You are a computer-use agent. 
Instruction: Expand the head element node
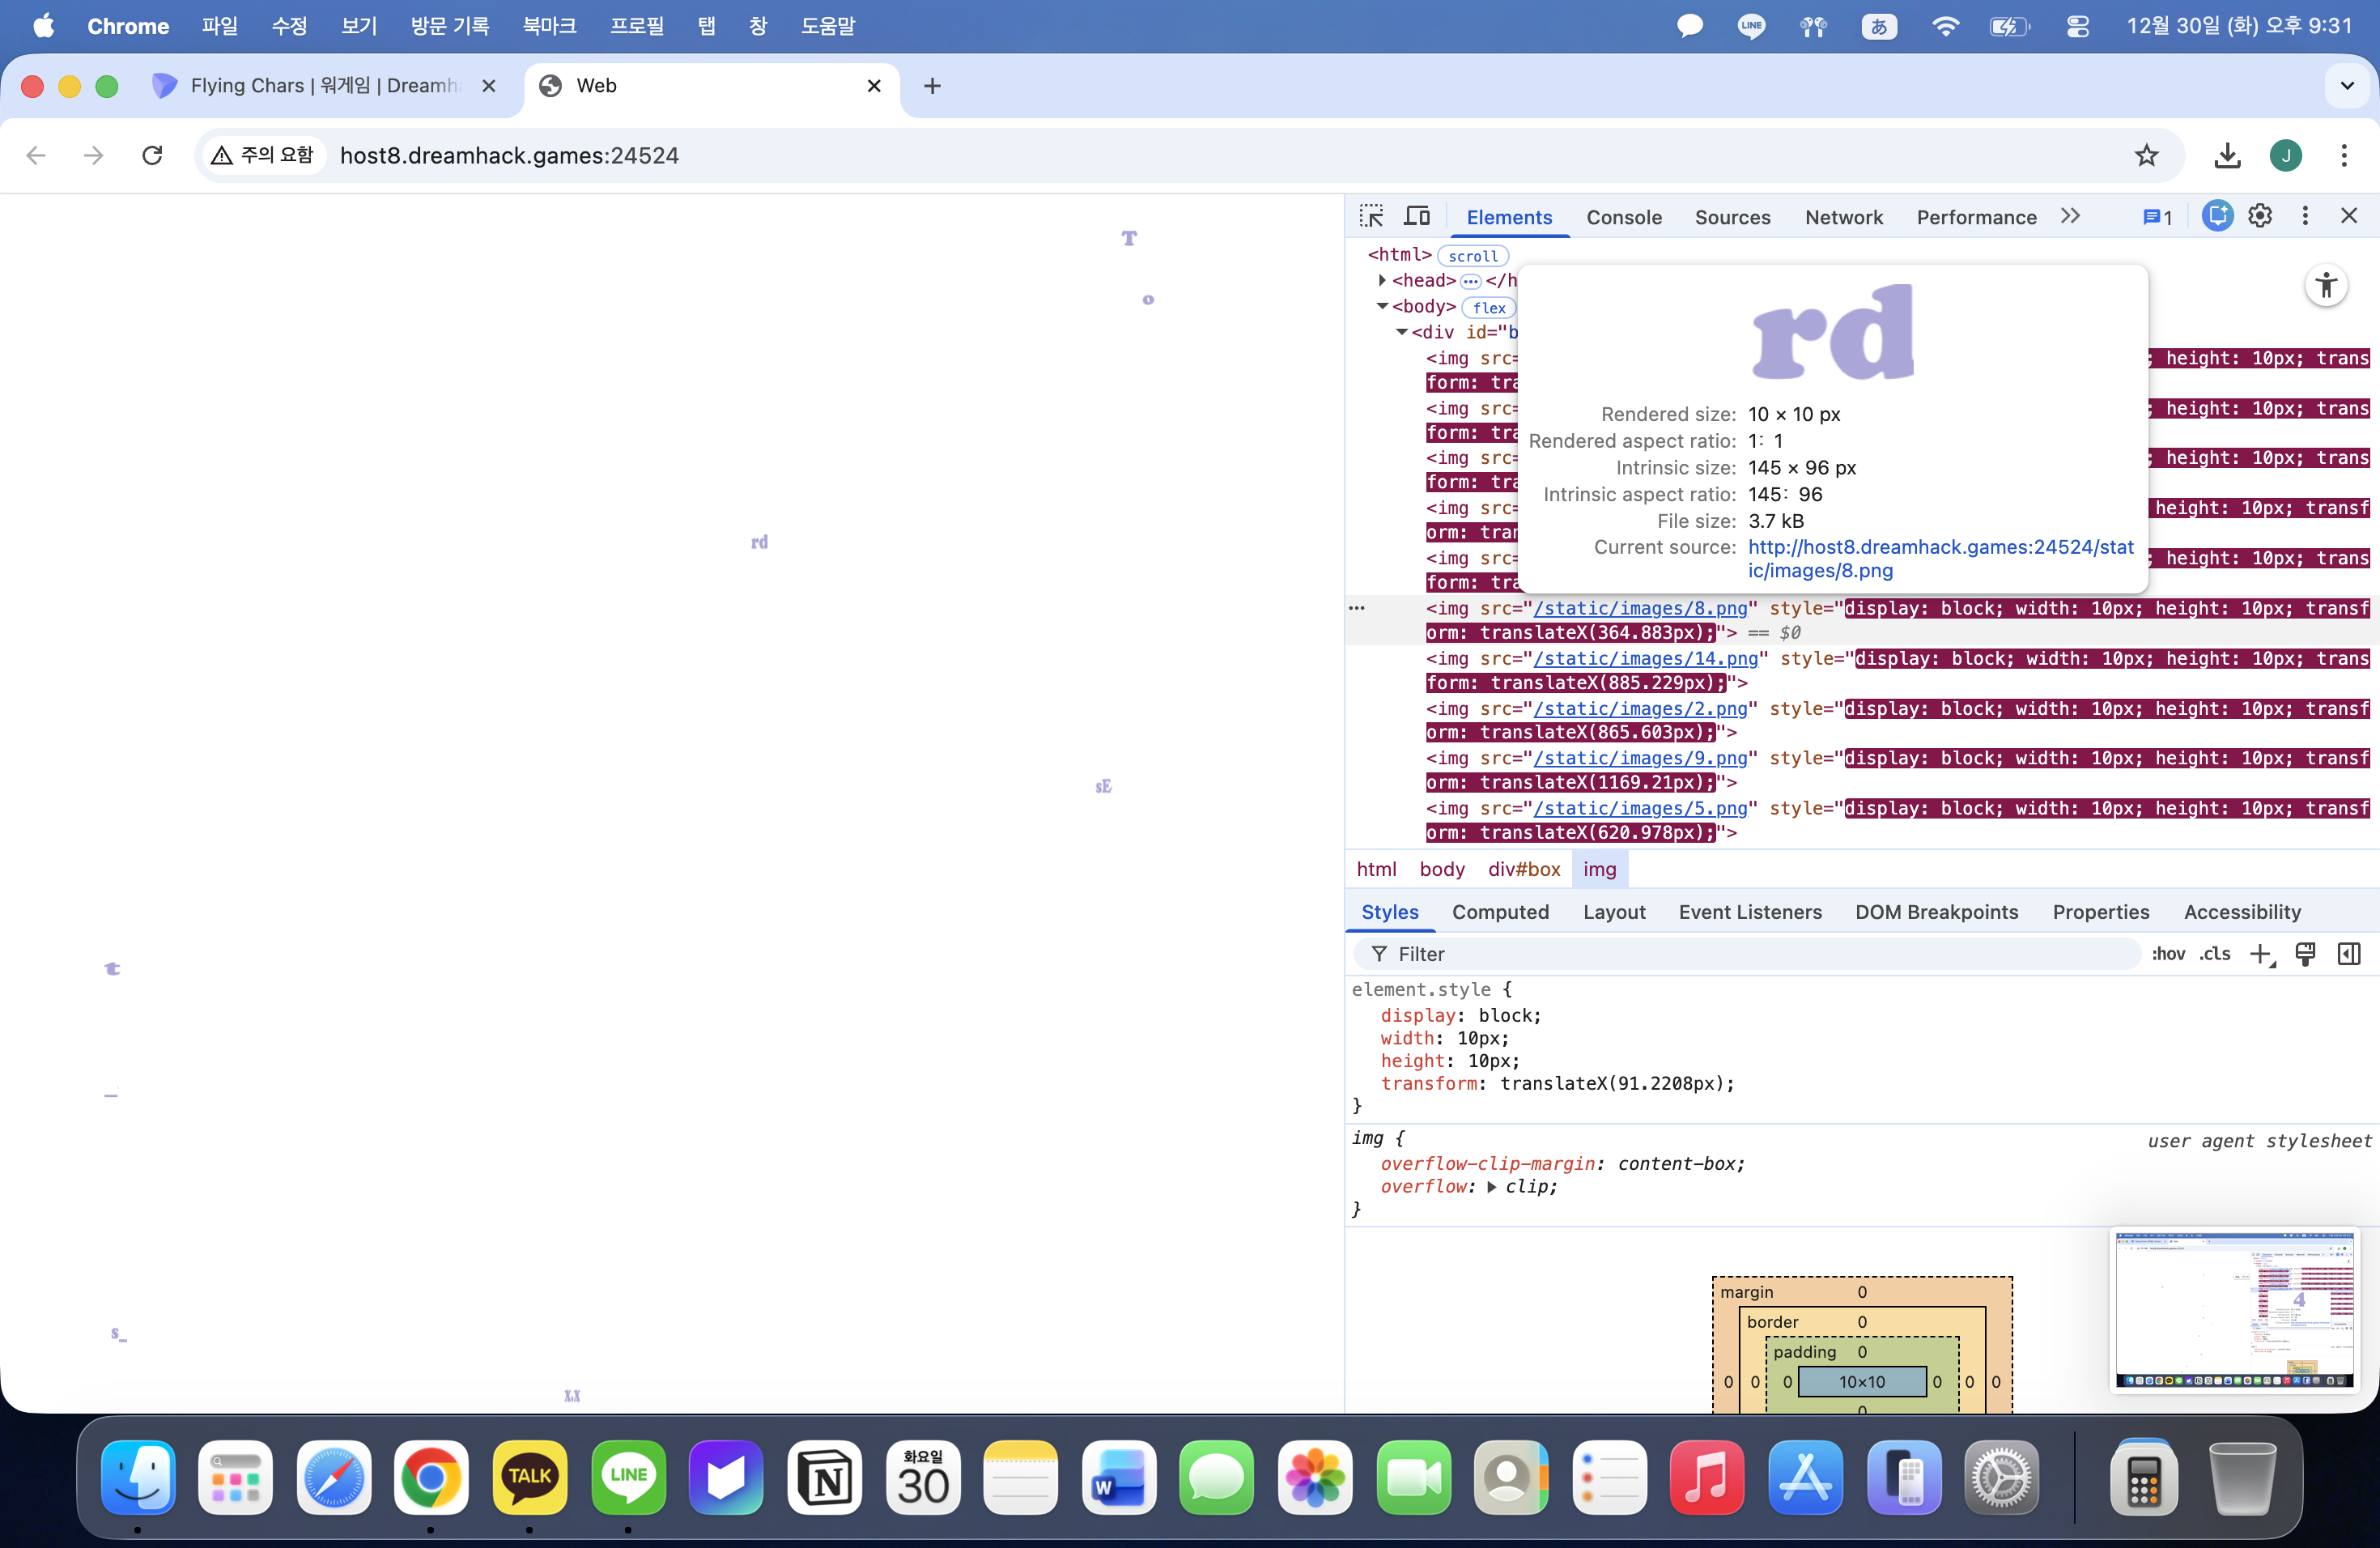pyautogui.click(x=1382, y=281)
